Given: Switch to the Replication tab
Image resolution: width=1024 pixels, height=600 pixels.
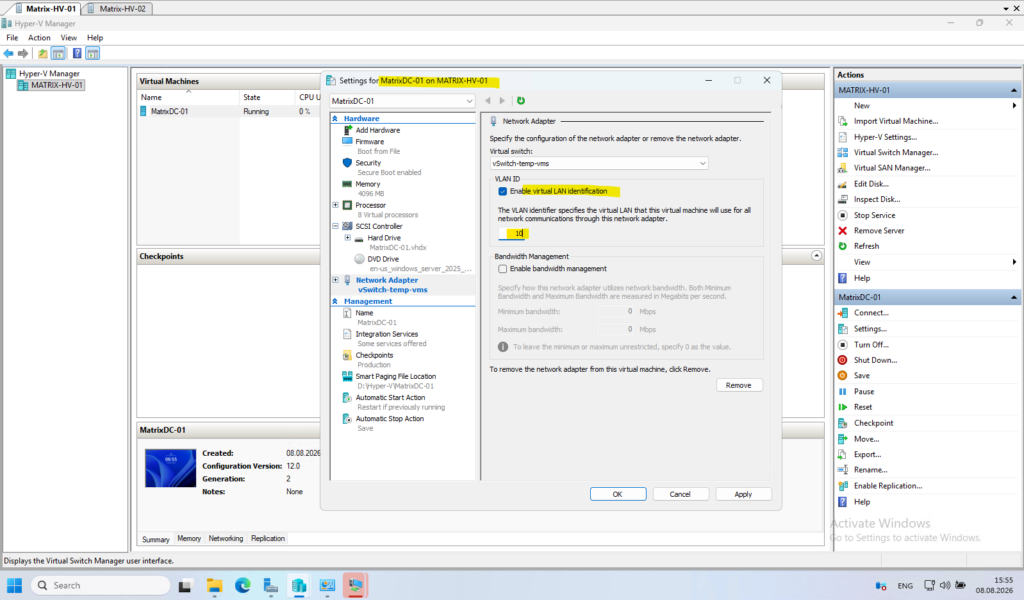Looking at the screenshot, I should [x=268, y=539].
